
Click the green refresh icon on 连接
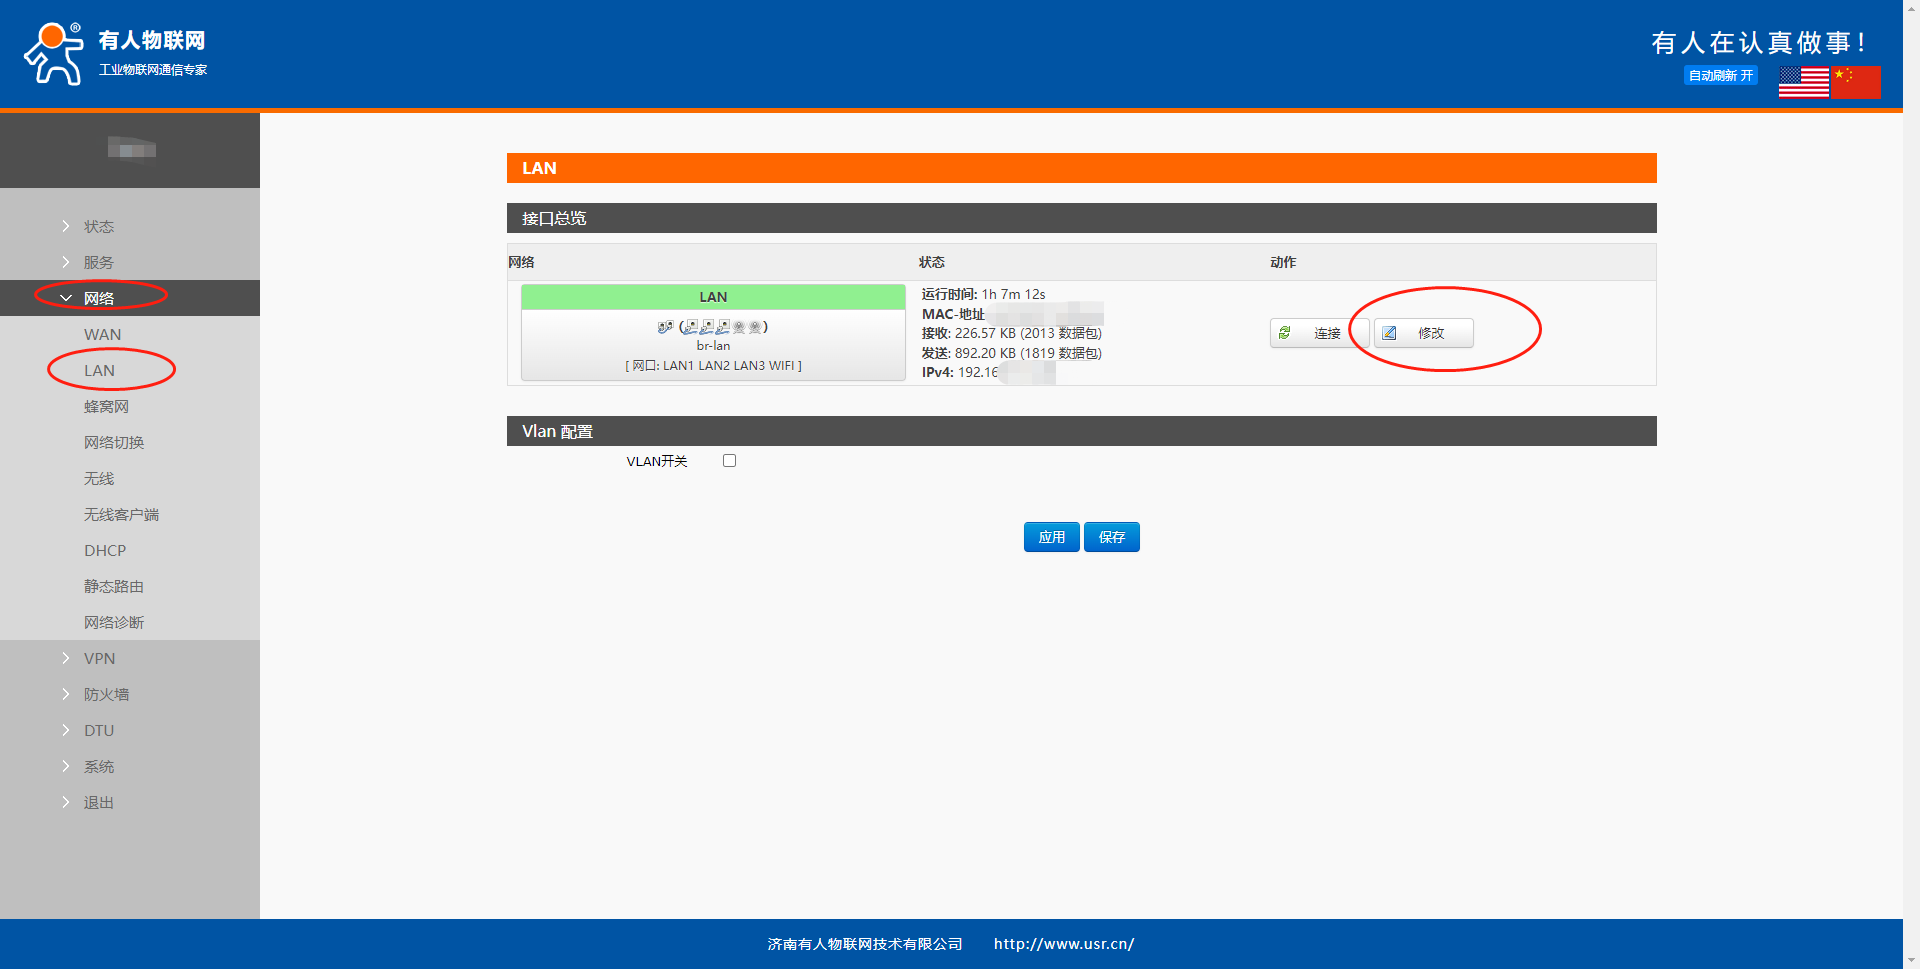(x=1285, y=333)
